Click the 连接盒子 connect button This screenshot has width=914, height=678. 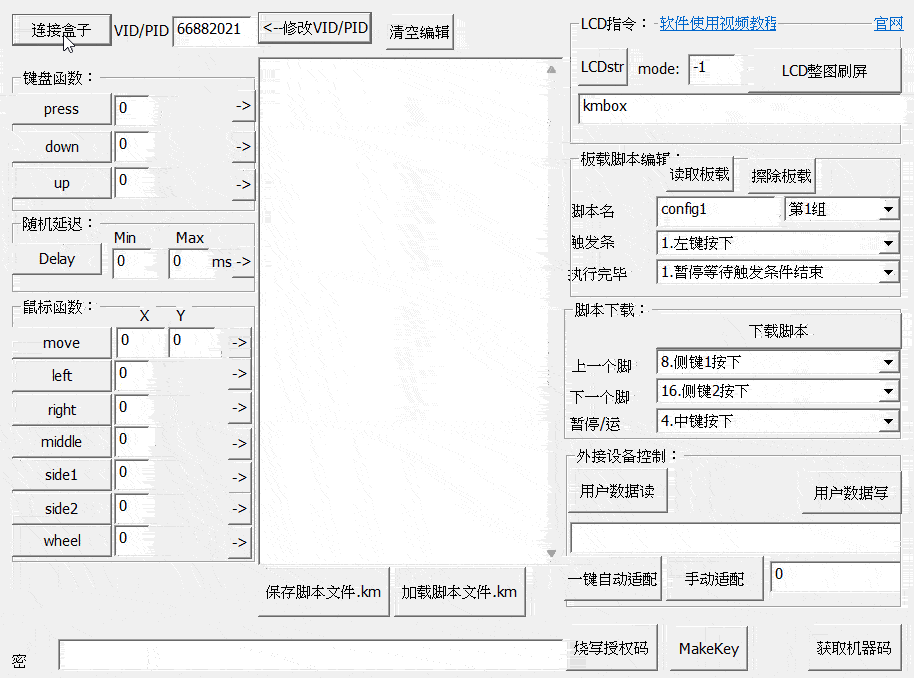click(x=61, y=29)
